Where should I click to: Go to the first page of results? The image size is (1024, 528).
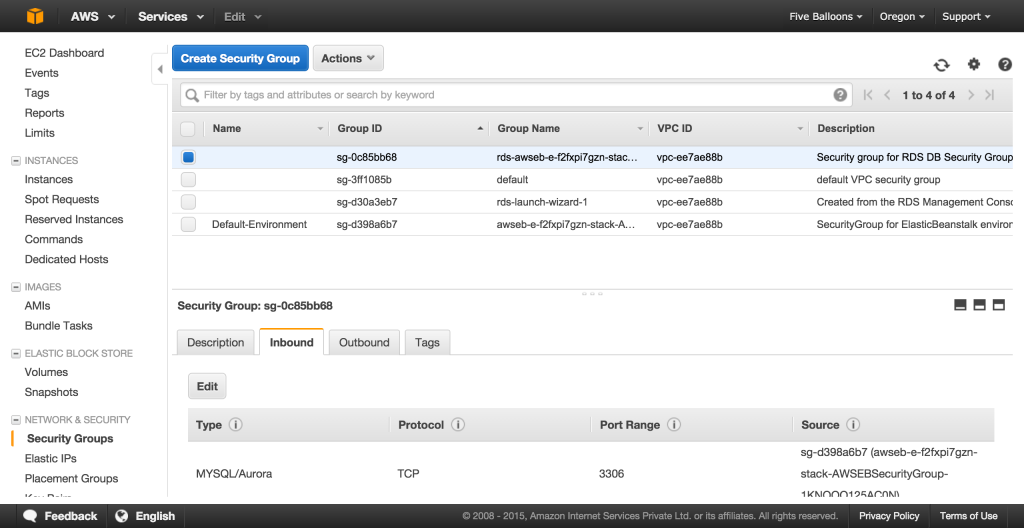[x=868, y=95]
